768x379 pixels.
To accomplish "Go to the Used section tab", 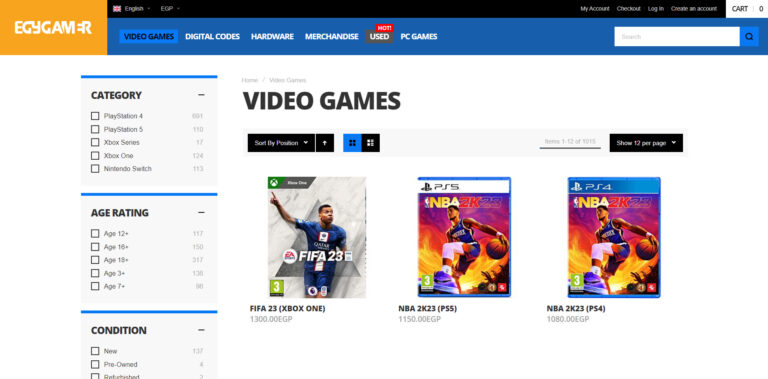I will 379,37.
